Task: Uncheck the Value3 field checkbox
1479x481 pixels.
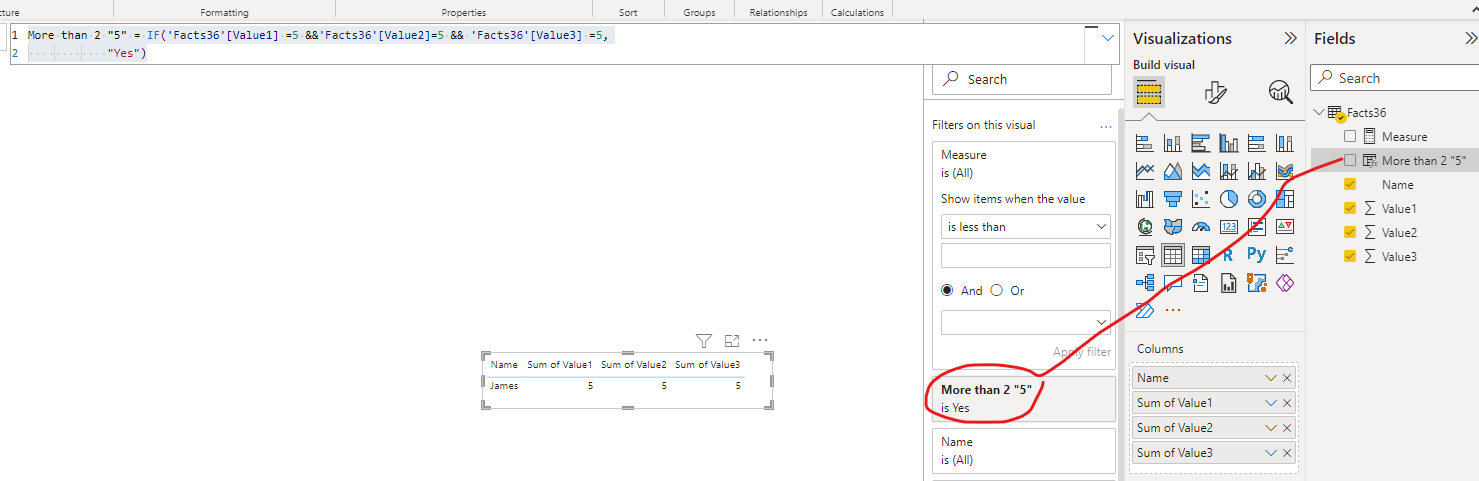Action: pos(1350,256)
